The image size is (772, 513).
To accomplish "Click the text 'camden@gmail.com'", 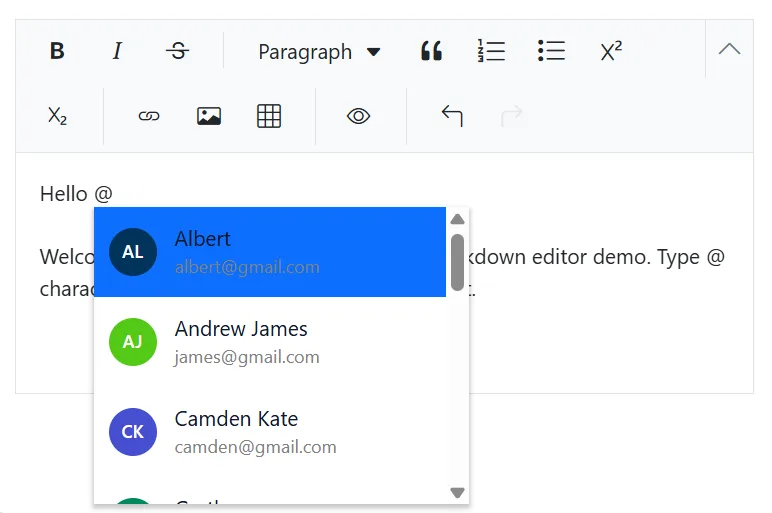I will point(256,447).
